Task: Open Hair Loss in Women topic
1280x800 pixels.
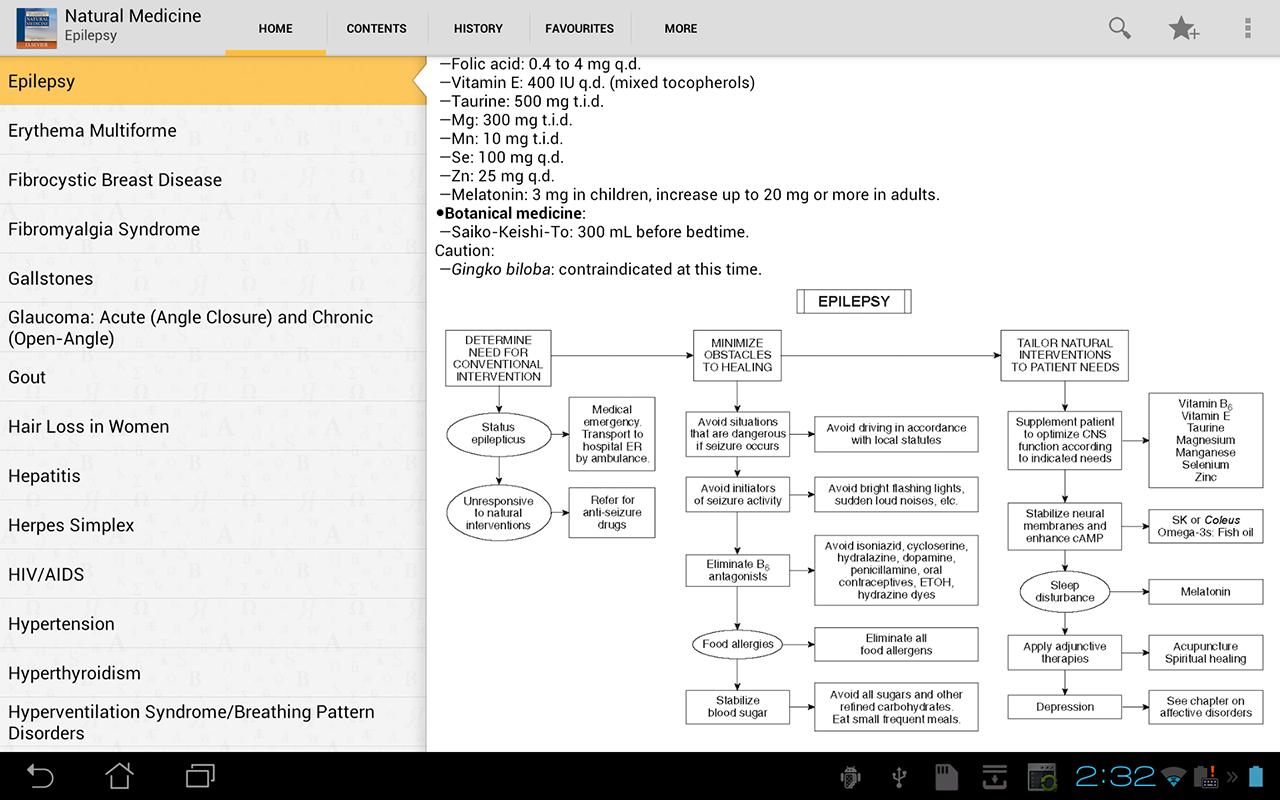Action: coord(213,426)
